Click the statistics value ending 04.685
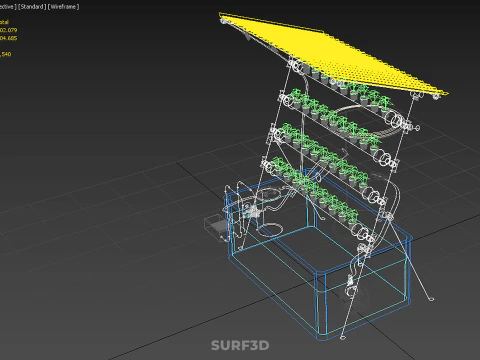Image resolution: width=480 pixels, height=360 pixels. tap(8, 38)
